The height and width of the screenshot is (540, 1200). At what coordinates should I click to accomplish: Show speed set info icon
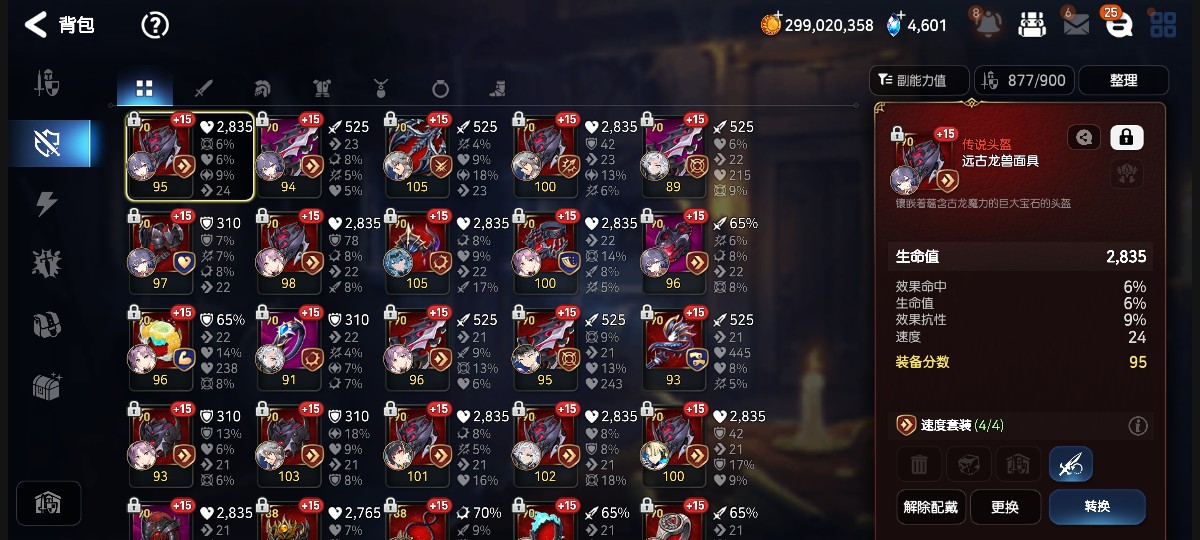pos(1138,426)
